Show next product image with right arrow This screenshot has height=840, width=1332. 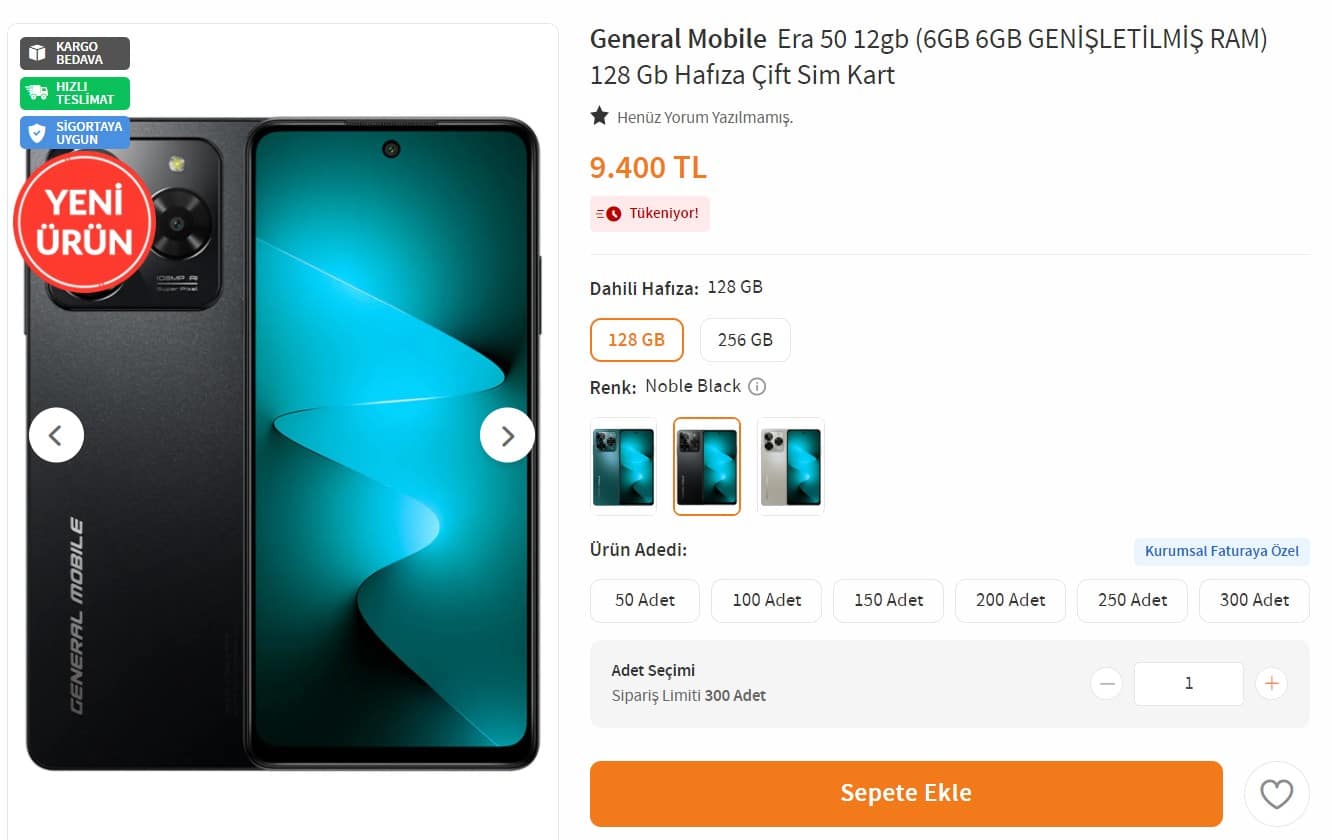pyautogui.click(x=507, y=435)
